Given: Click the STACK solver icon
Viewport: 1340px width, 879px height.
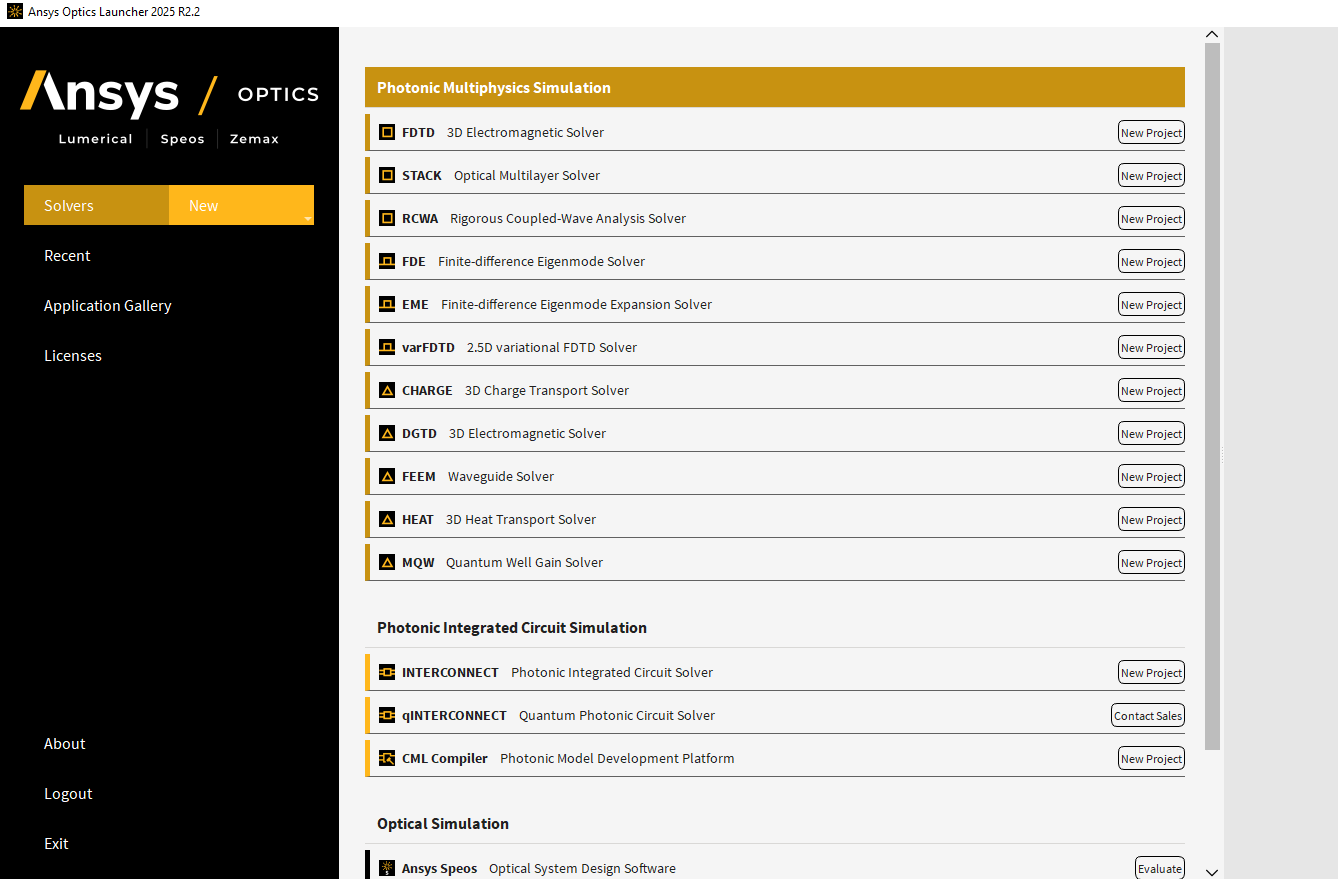Looking at the screenshot, I should click(387, 175).
